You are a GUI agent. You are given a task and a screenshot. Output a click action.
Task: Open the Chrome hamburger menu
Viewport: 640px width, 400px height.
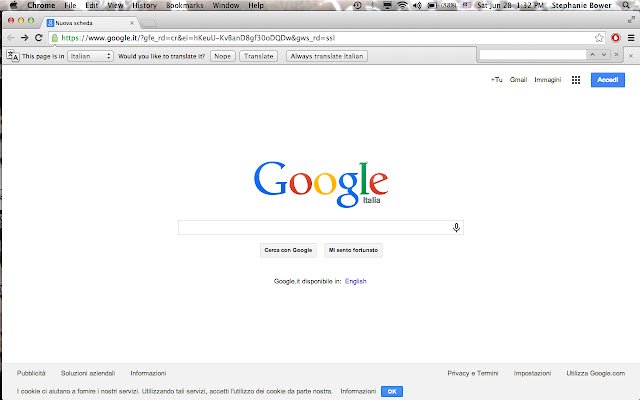pos(631,38)
